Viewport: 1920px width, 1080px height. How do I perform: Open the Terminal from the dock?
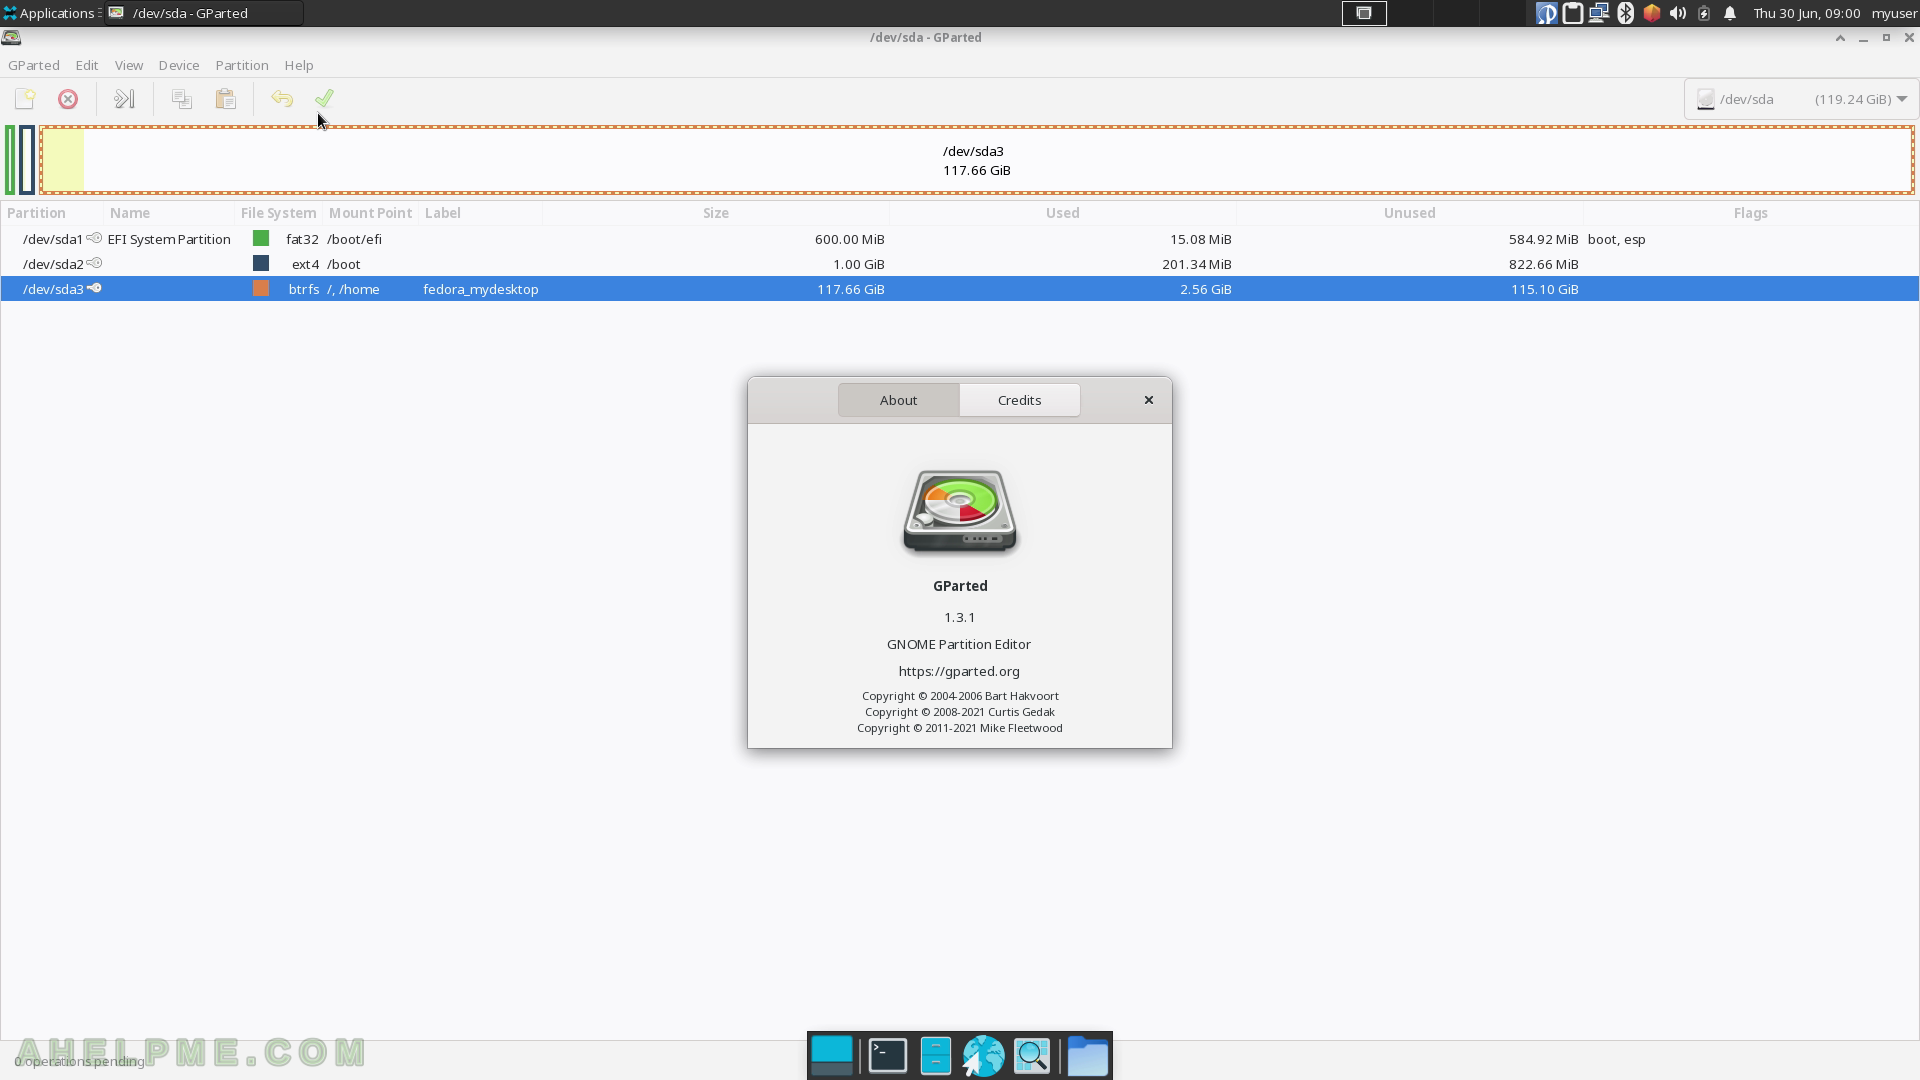[x=887, y=1056]
